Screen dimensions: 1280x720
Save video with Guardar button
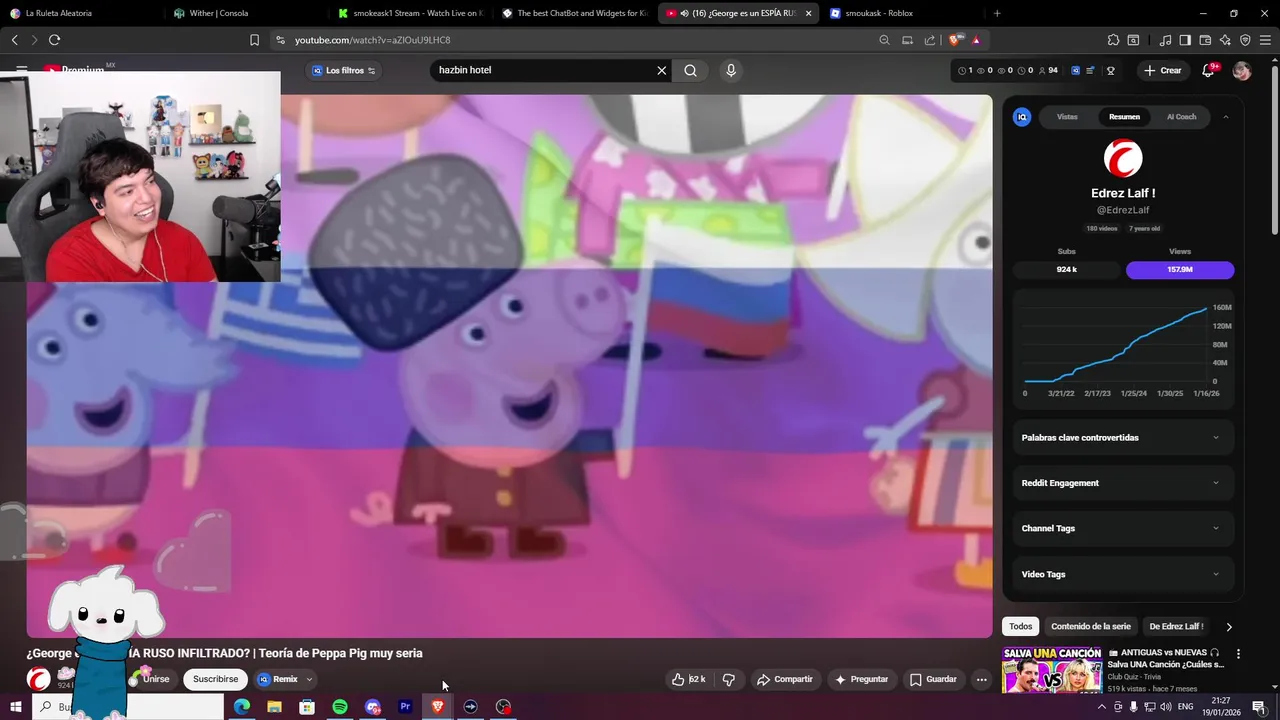pyautogui.click(x=933, y=679)
